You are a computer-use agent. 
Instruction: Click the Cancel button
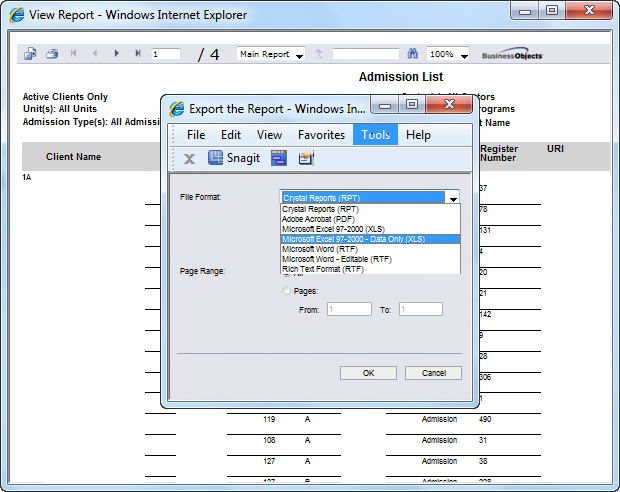click(x=433, y=373)
